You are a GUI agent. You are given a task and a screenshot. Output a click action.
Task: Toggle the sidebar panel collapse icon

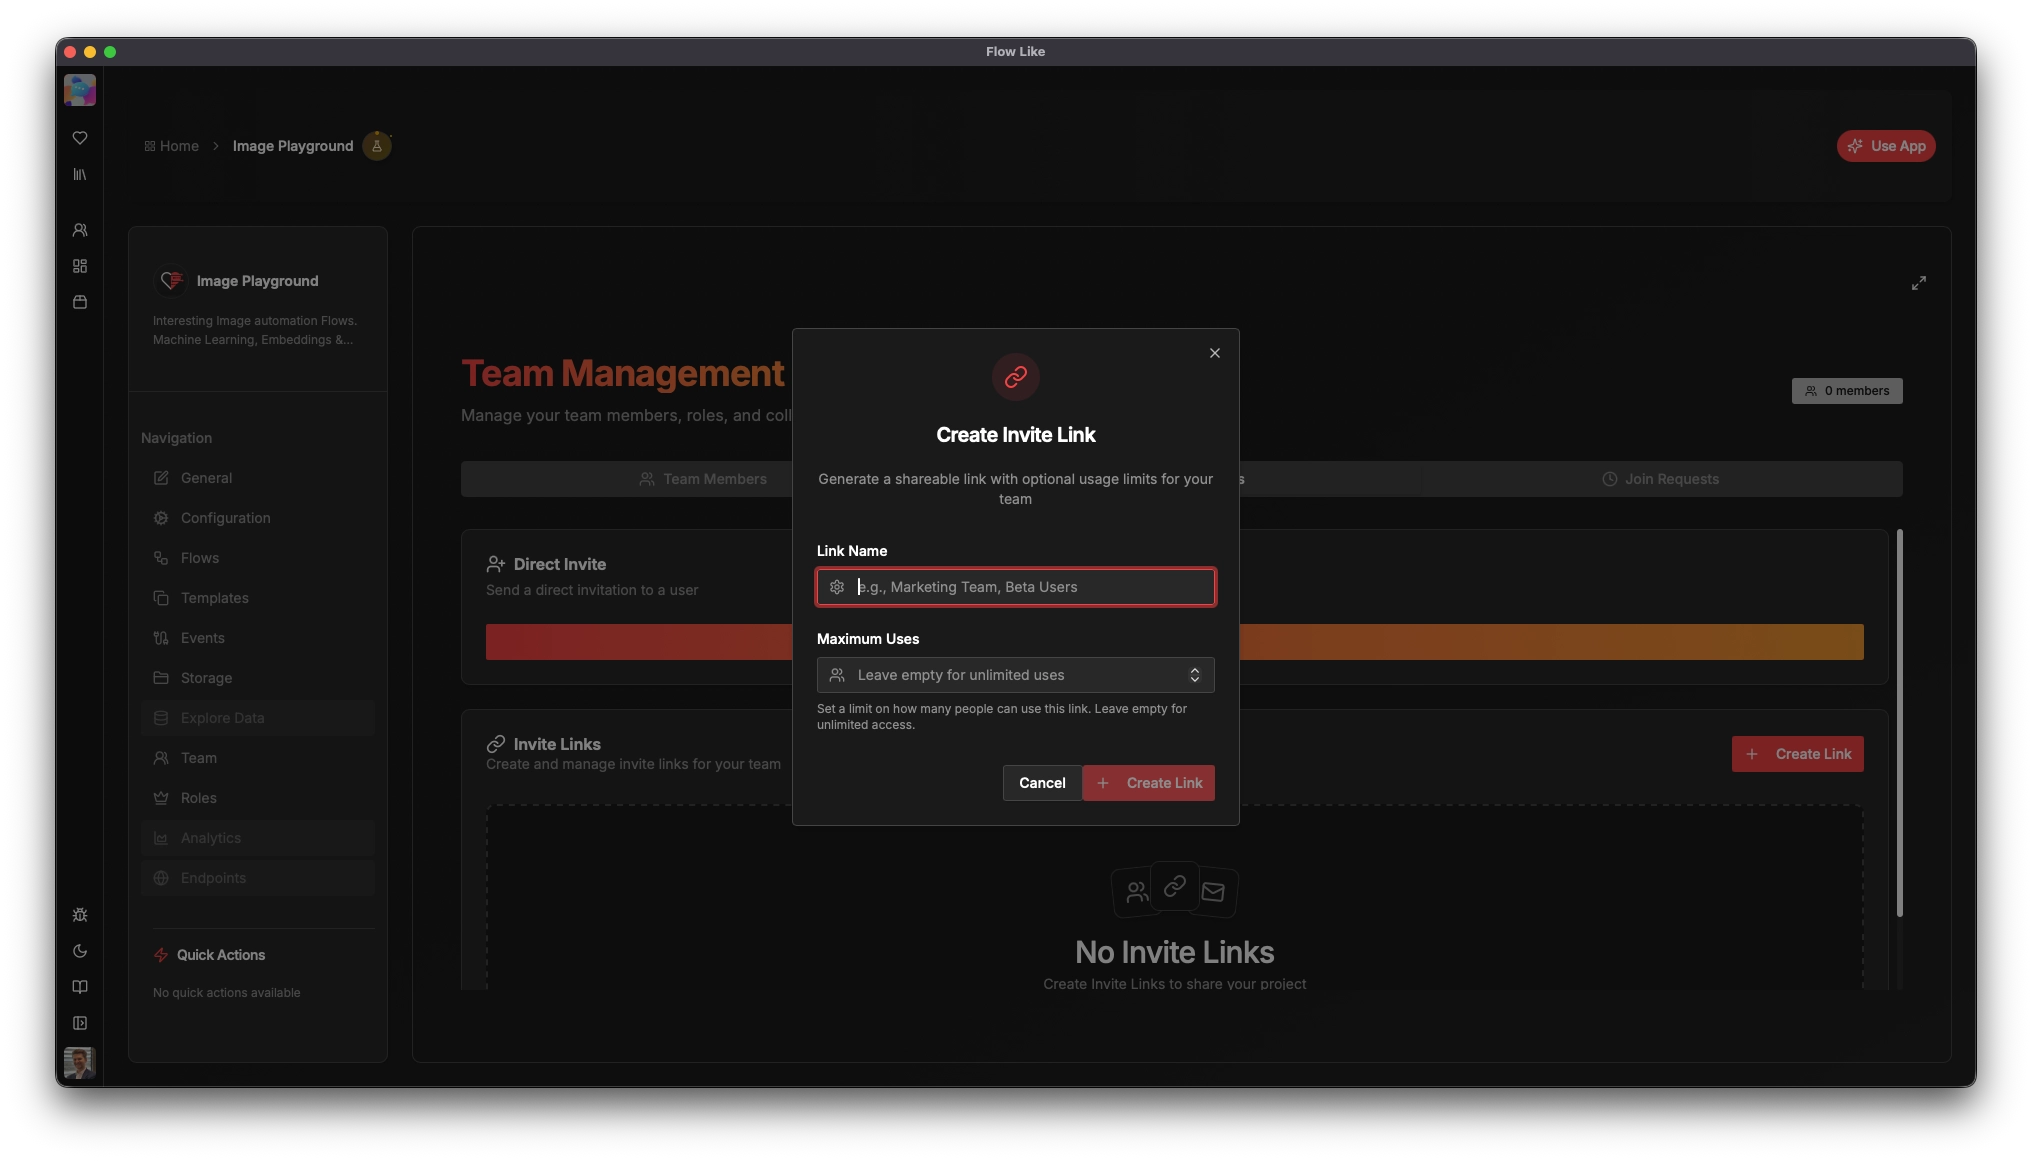click(x=80, y=1023)
